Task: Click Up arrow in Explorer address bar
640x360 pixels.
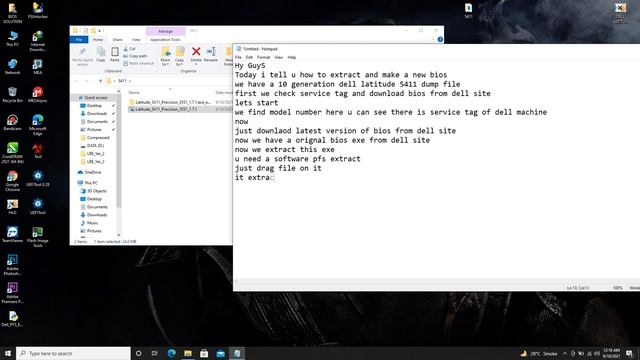Action: point(100,81)
